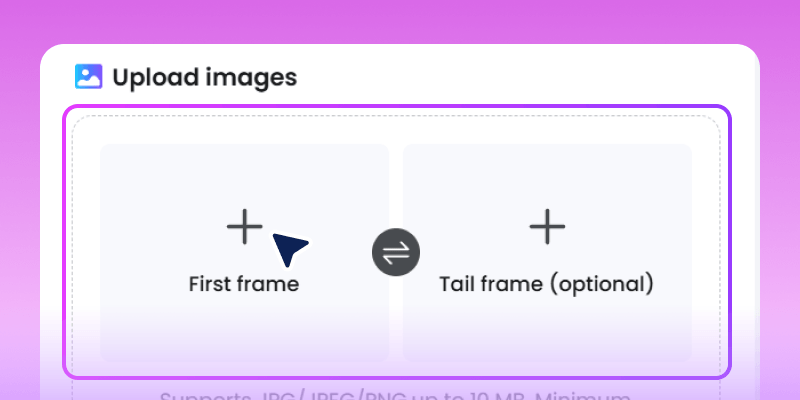The image size is (800, 400).
Task: Click the purple background above the white panel
Action: 400,20
